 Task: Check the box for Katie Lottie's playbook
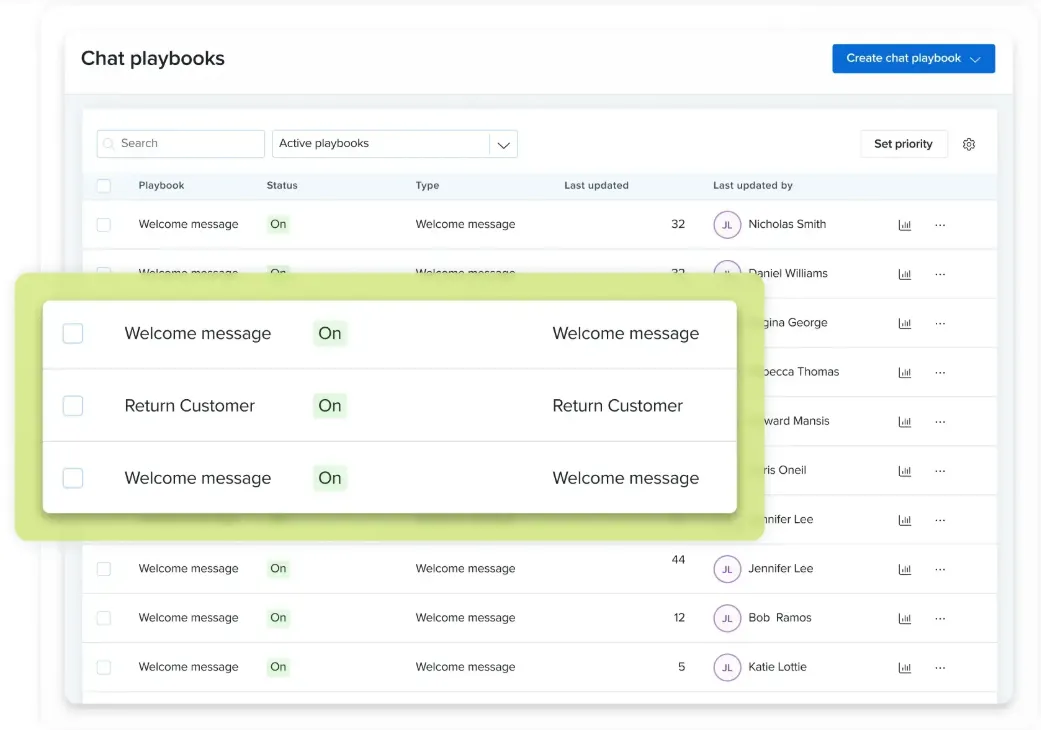point(104,667)
